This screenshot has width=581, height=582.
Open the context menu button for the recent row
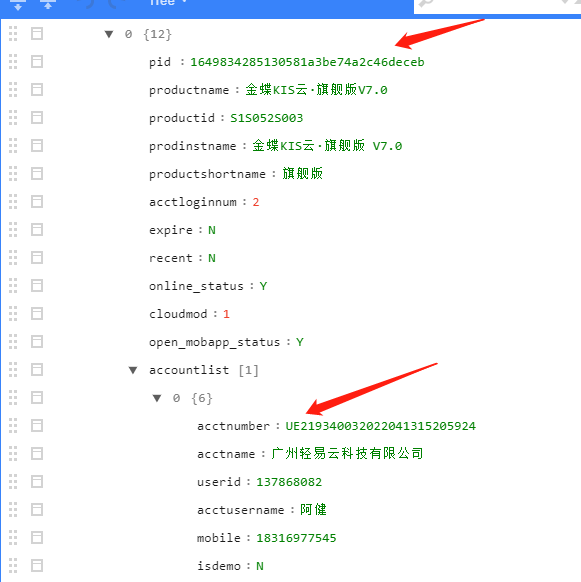(x=37, y=258)
